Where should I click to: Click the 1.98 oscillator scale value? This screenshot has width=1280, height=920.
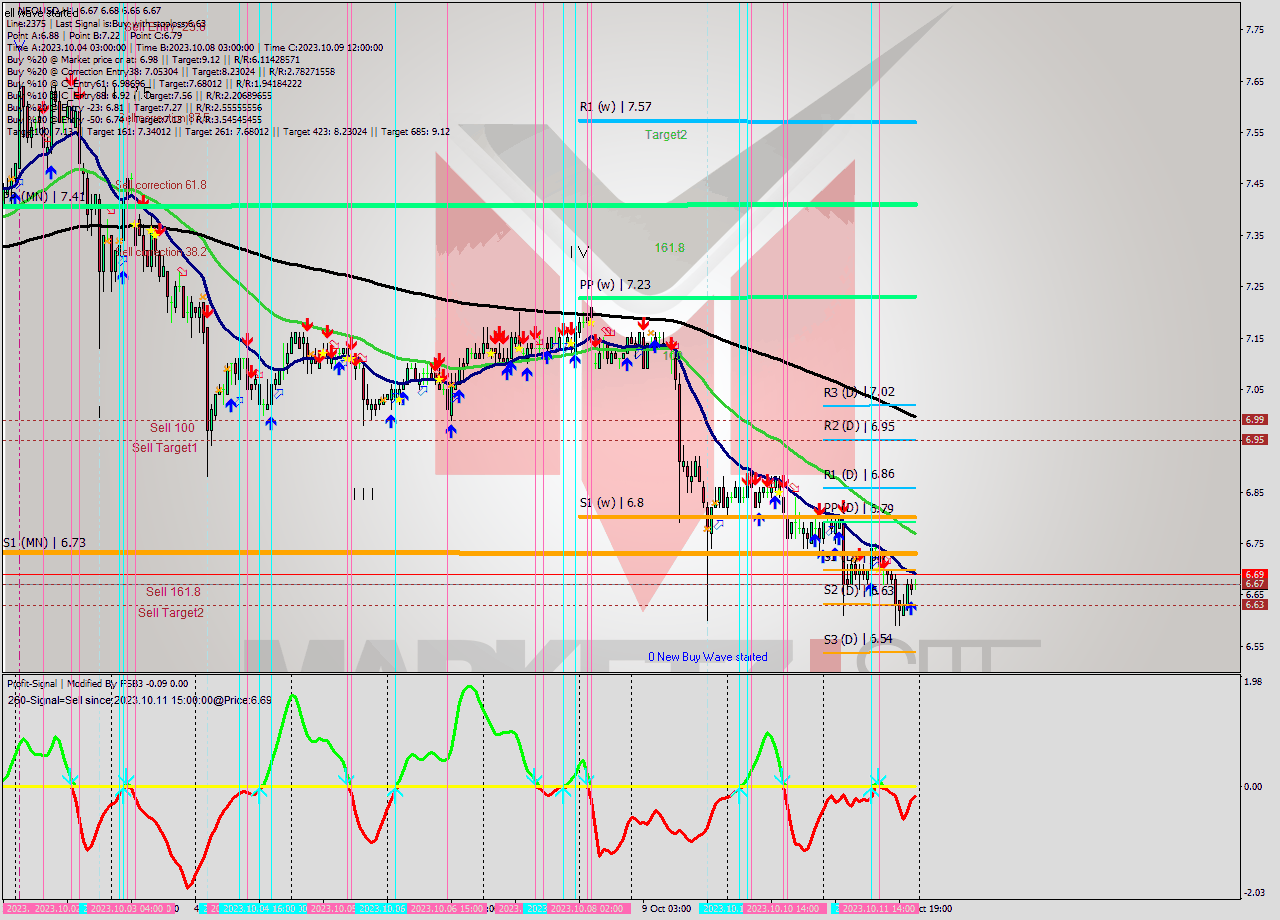coord(1254,682)
